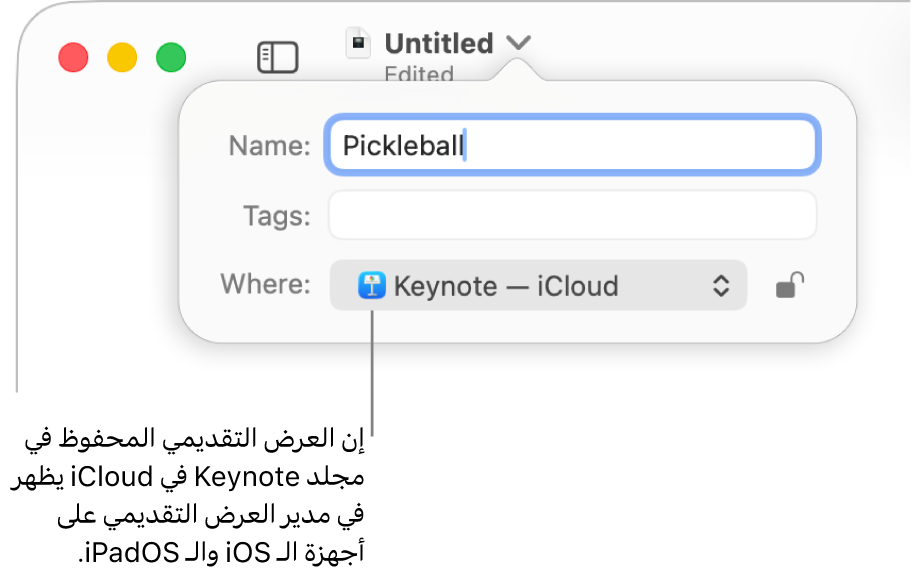
Task: Click the stacked chevrons on the Where popup
Action: pos(722,286)
